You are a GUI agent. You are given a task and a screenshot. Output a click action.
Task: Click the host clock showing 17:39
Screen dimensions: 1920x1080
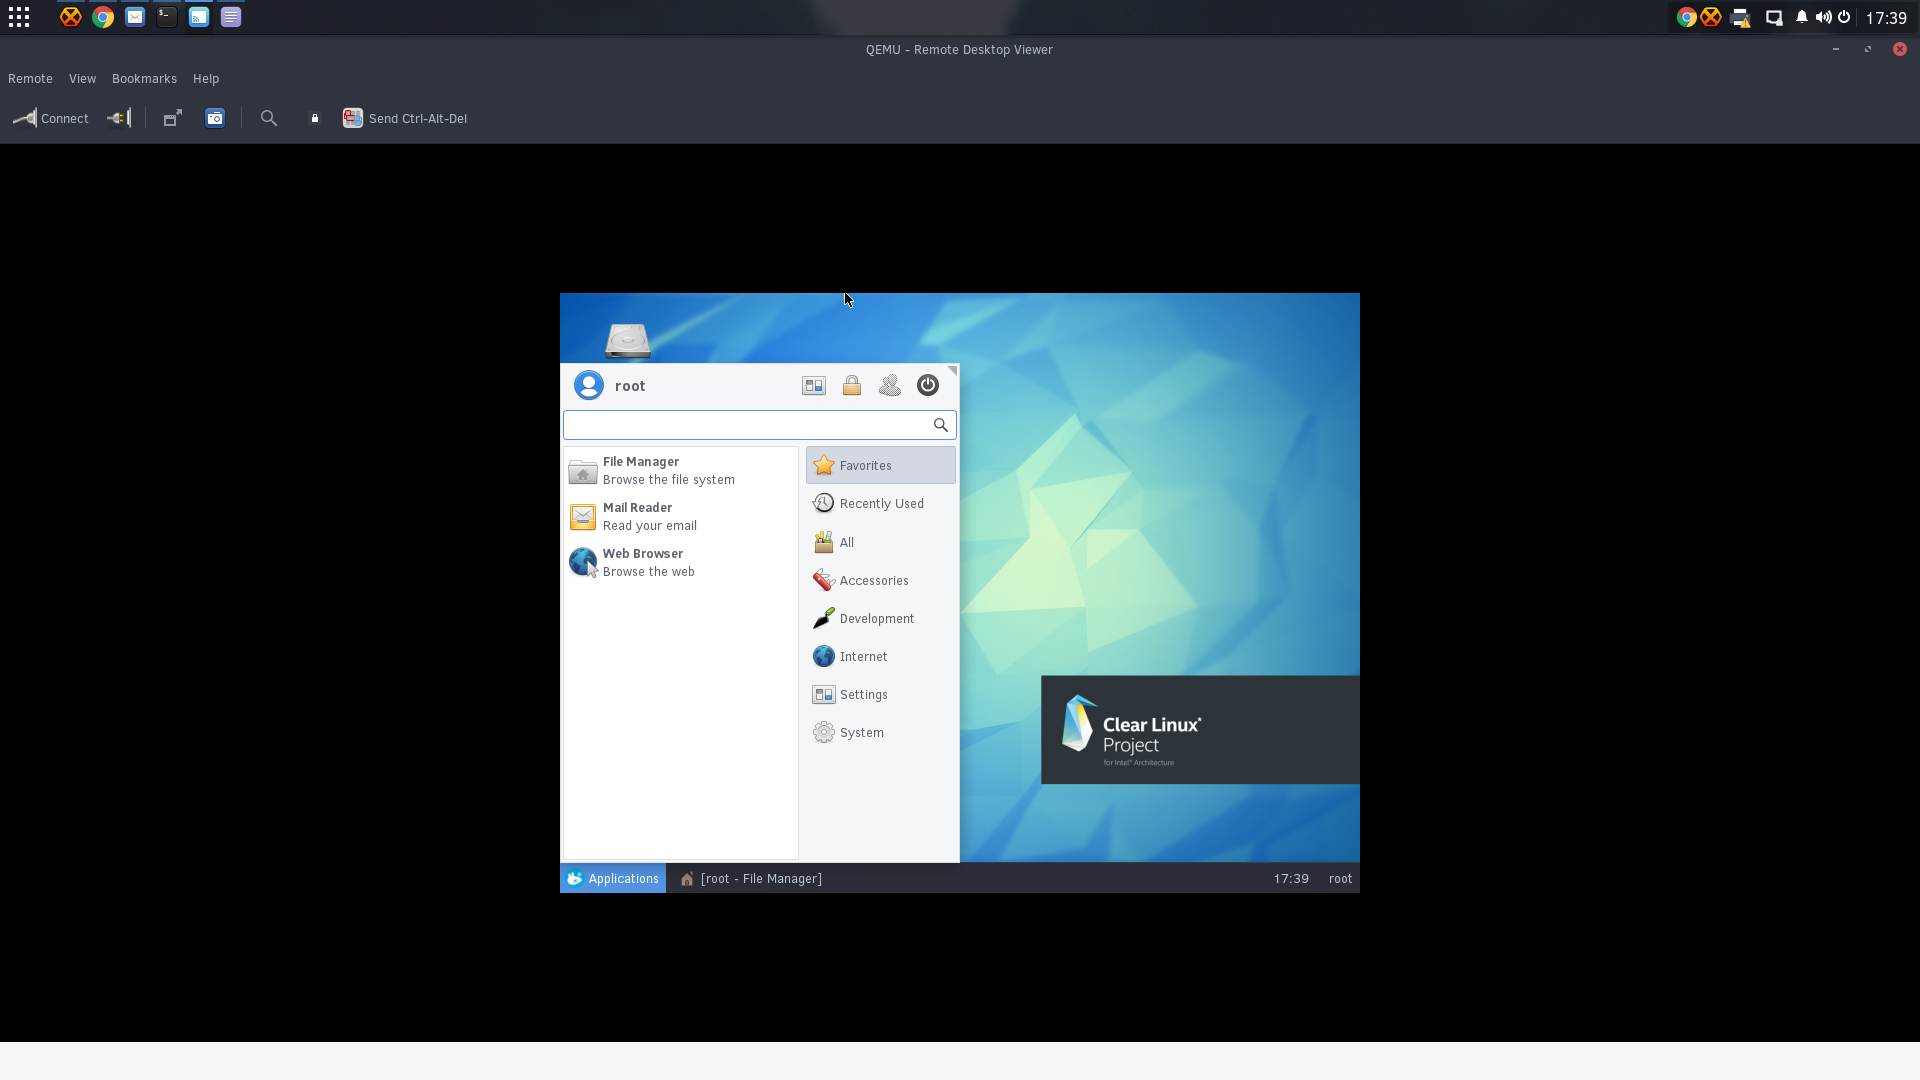1886,18
